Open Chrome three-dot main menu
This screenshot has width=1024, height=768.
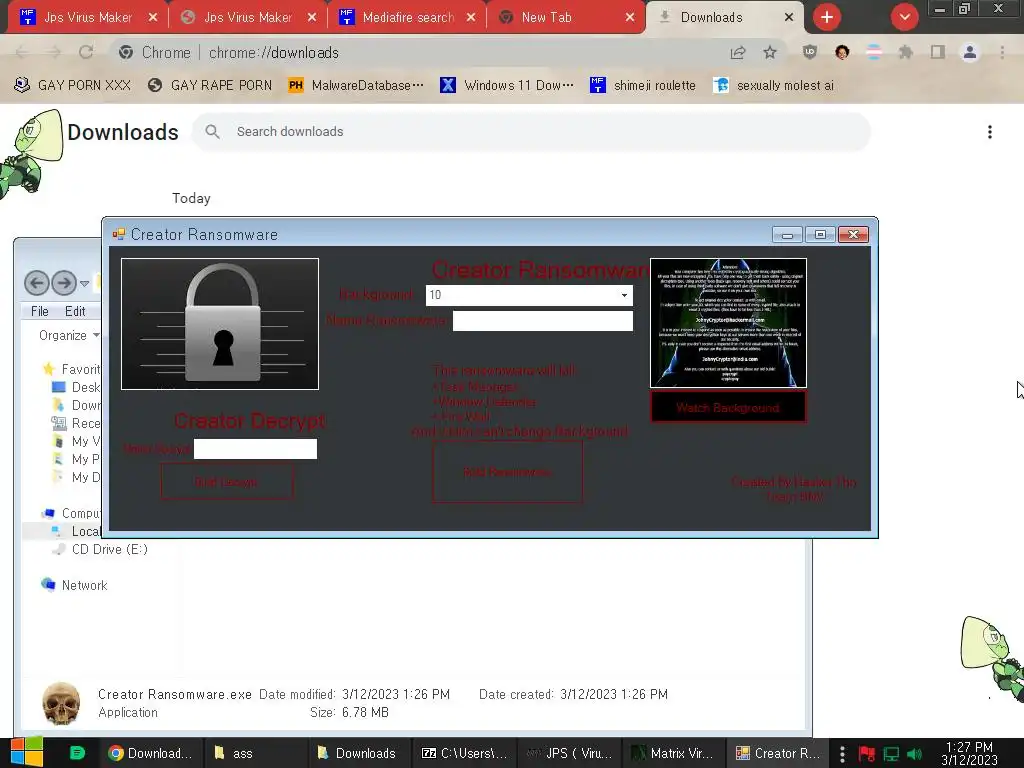point(1002,52)
